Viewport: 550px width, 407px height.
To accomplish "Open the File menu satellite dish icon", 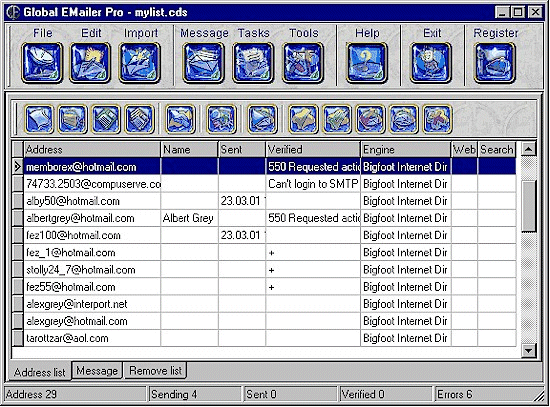I will pos(42,63).
